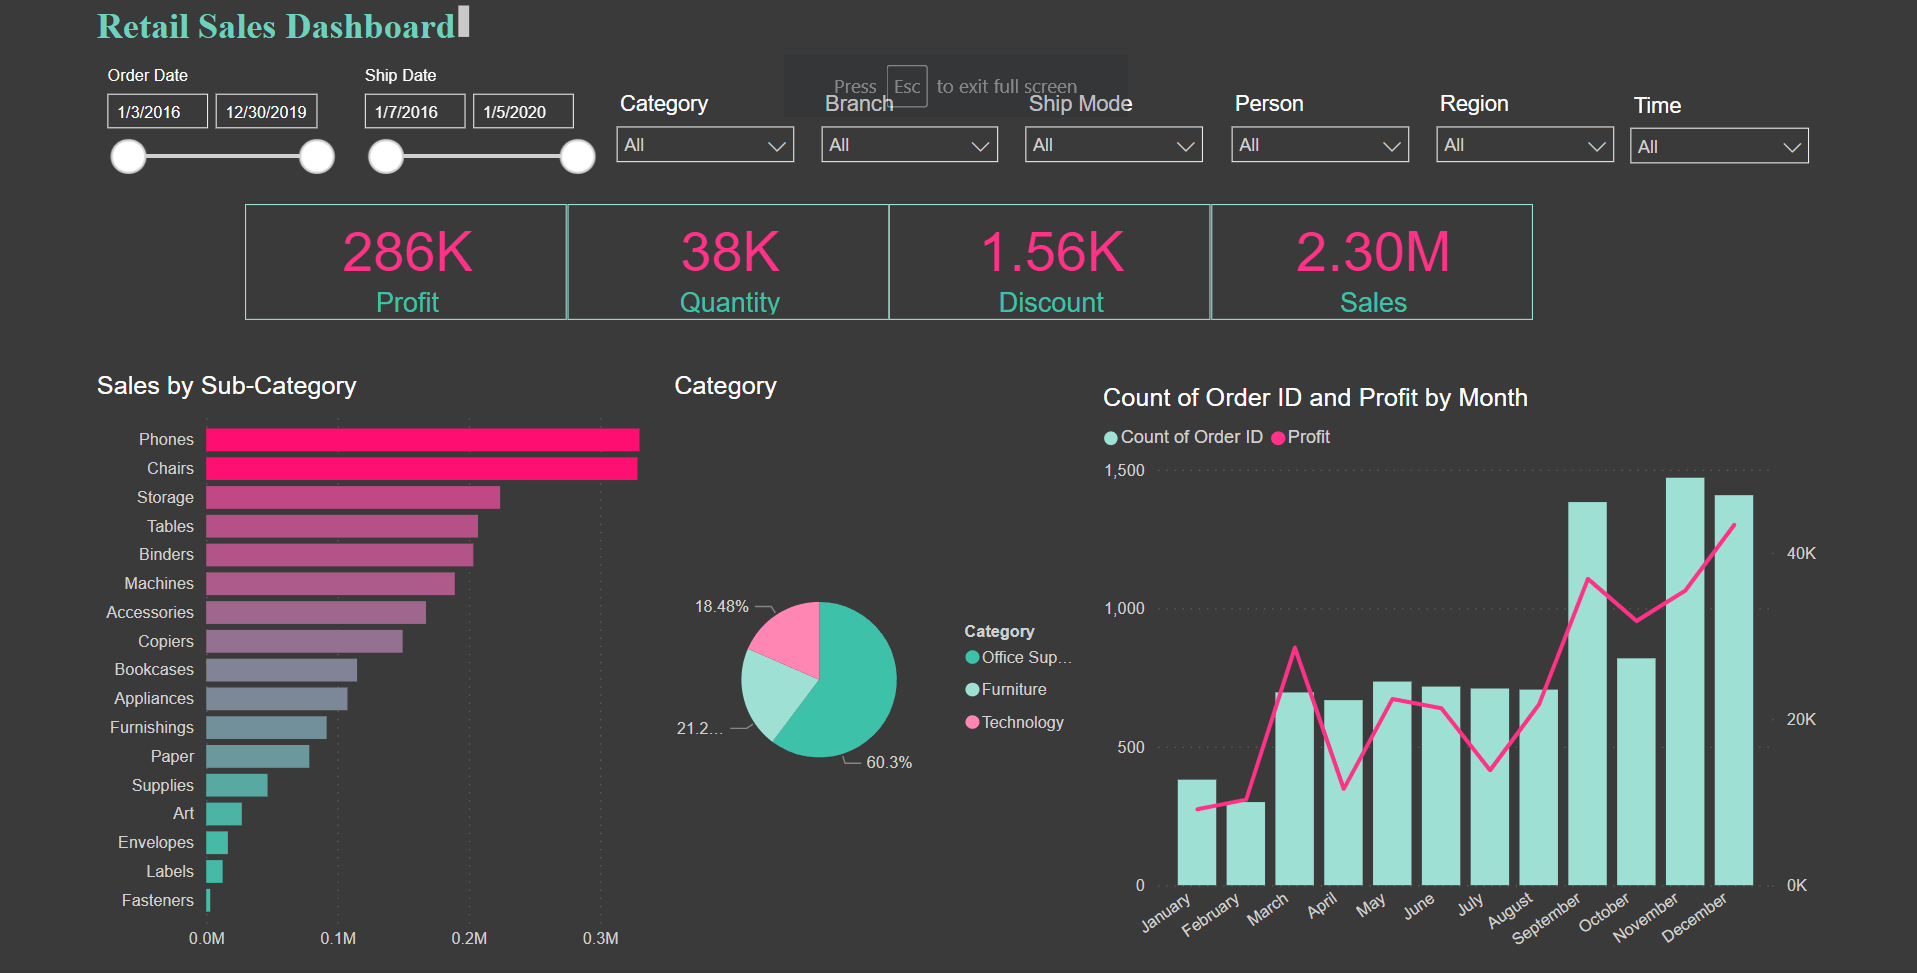
Task: Select the November bar in monthly chart
Action: coord(1685,681)
